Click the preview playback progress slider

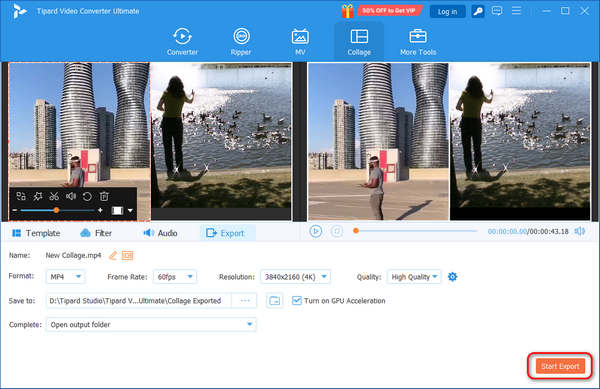(416, 231)
